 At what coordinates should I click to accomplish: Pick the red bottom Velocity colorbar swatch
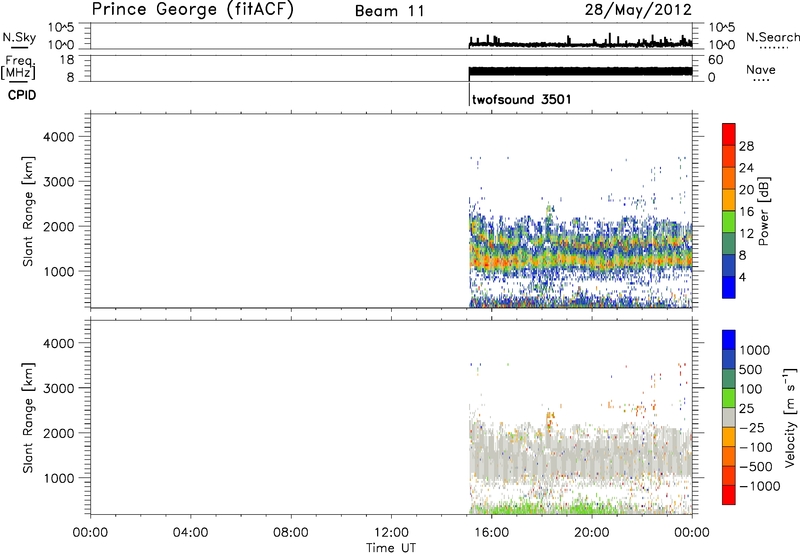(x=729, y=495)
